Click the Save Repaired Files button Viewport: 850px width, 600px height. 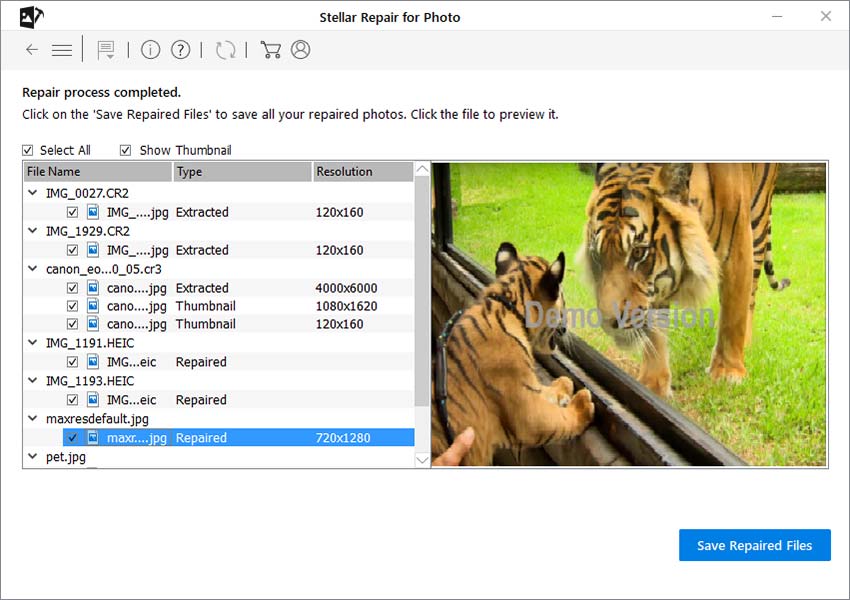tap(754, 545)
